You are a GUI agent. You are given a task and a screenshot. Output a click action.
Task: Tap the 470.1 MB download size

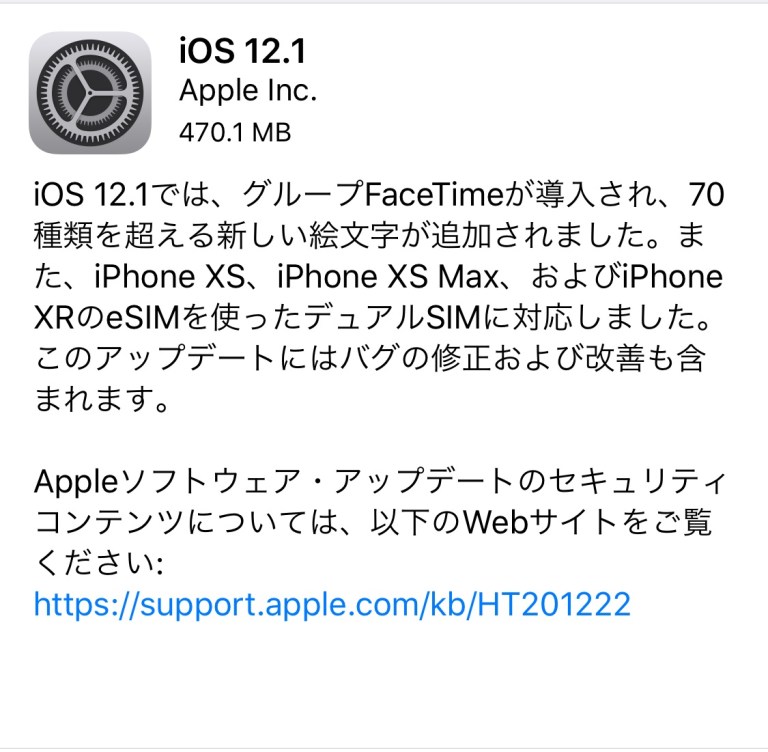235,132
